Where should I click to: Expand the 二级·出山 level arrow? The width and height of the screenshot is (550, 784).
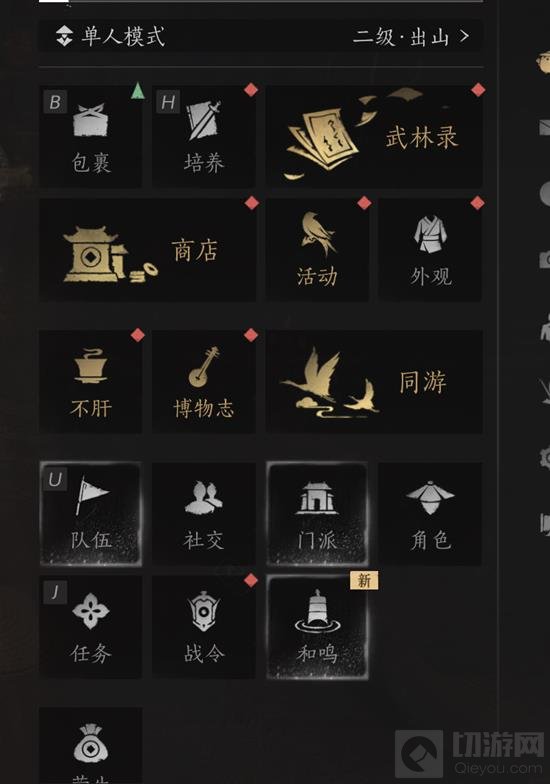coord(412,36)
